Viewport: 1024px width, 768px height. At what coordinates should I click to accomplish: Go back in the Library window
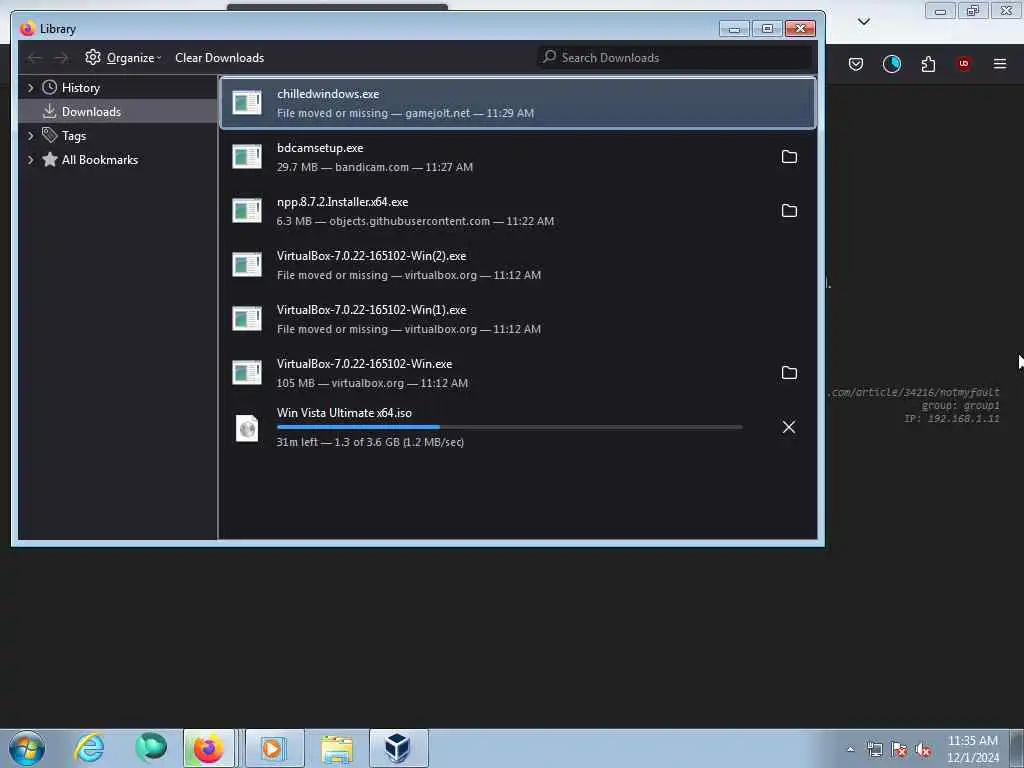pyautogui.click(x=35, y=58)
